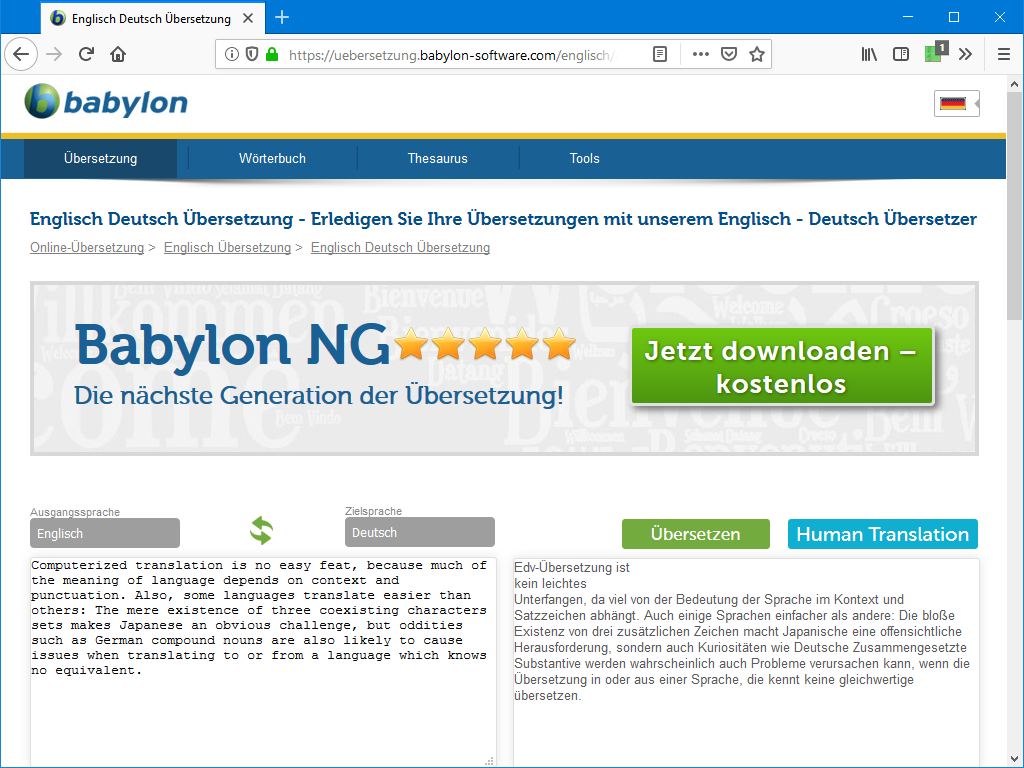Image resolution: width=1024 pixels, height=768 pixels.
Task: Follow the Englisch Deutsch Übersetzung breadcrumb link
Action: 400,248
